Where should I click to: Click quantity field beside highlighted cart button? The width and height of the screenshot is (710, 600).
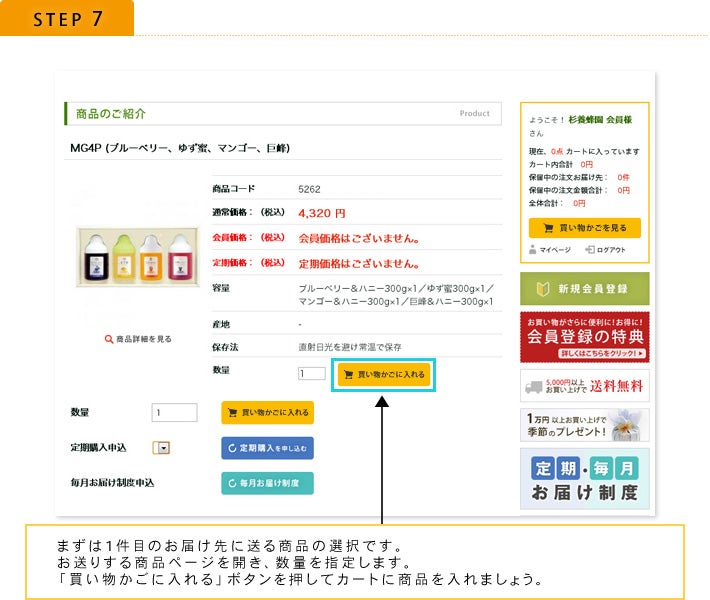pyautogui.click(x=312, y=374)
